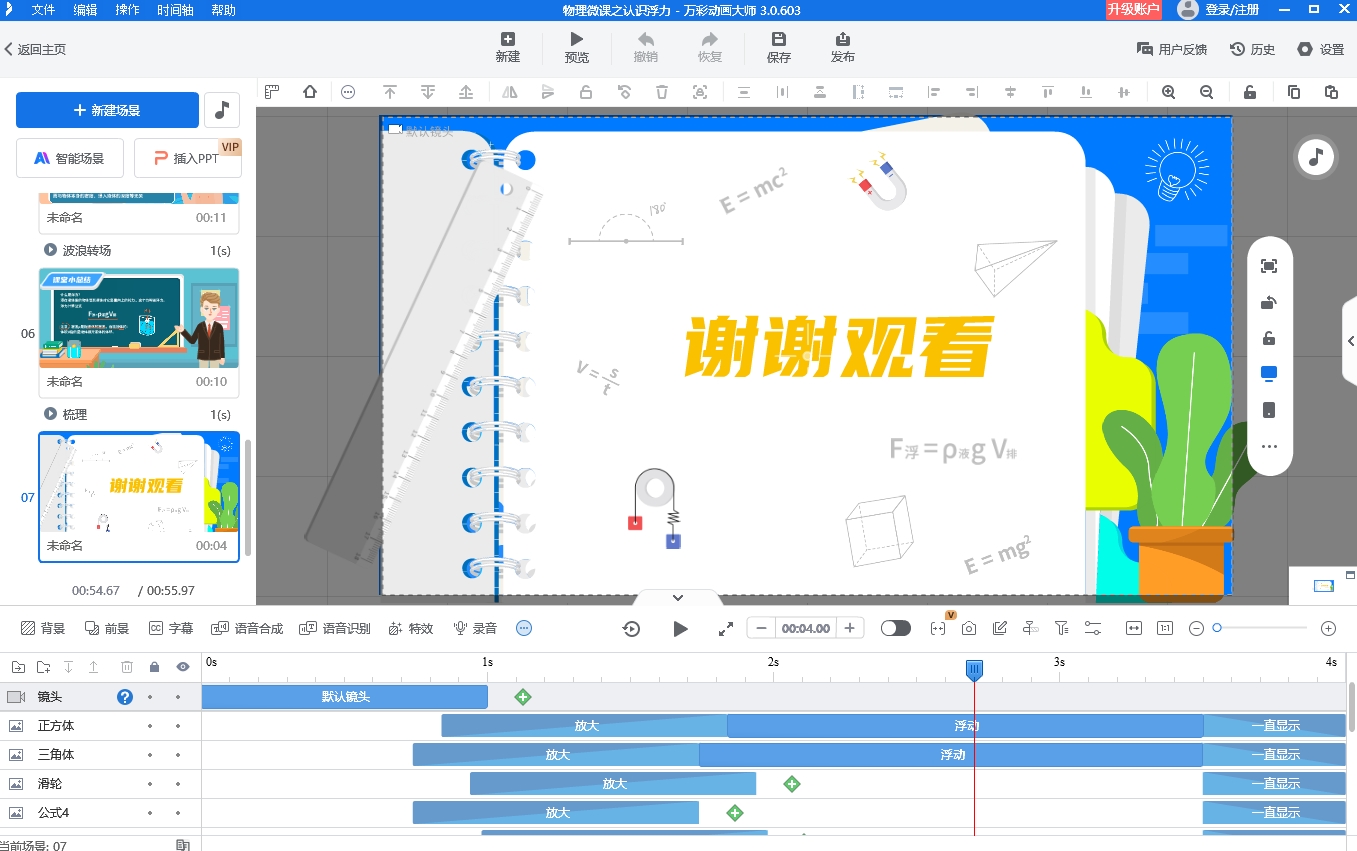
Task: Click the 新建场景 new scene button
Action: [x=107, y=110]
